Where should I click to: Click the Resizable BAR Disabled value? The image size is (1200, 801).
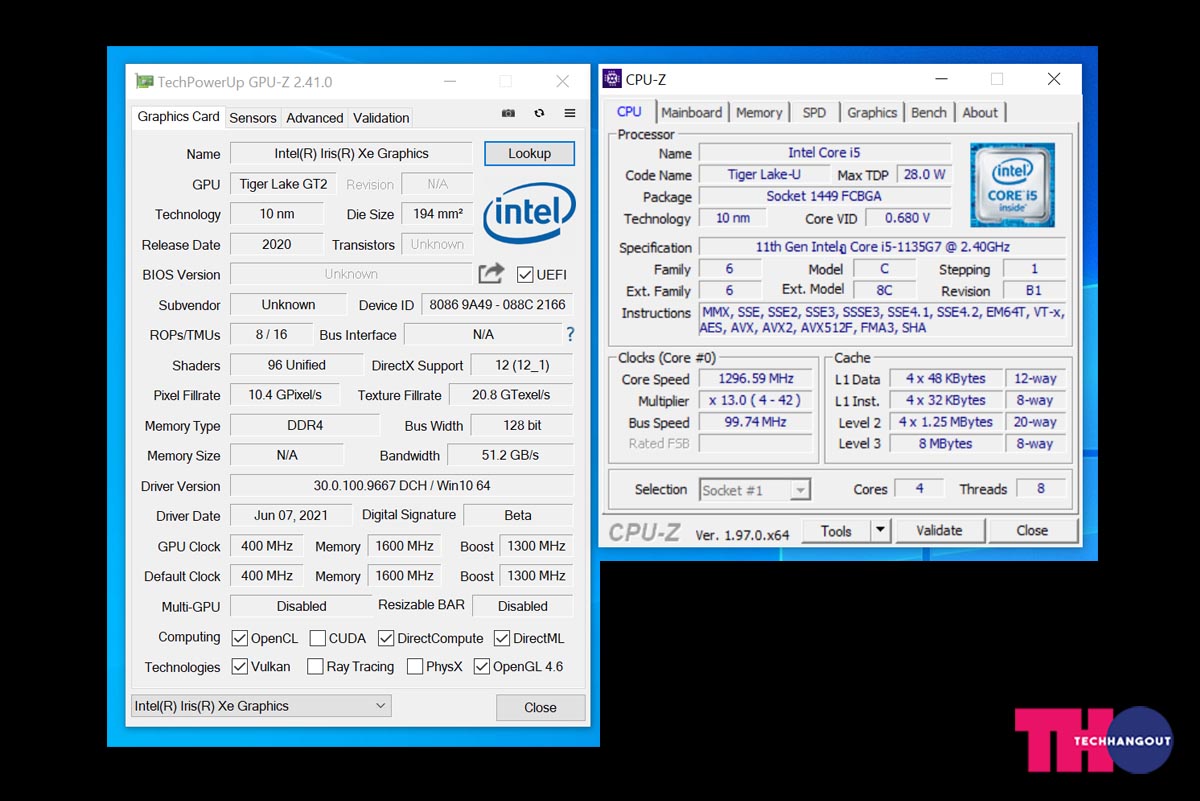click(523, 606)
